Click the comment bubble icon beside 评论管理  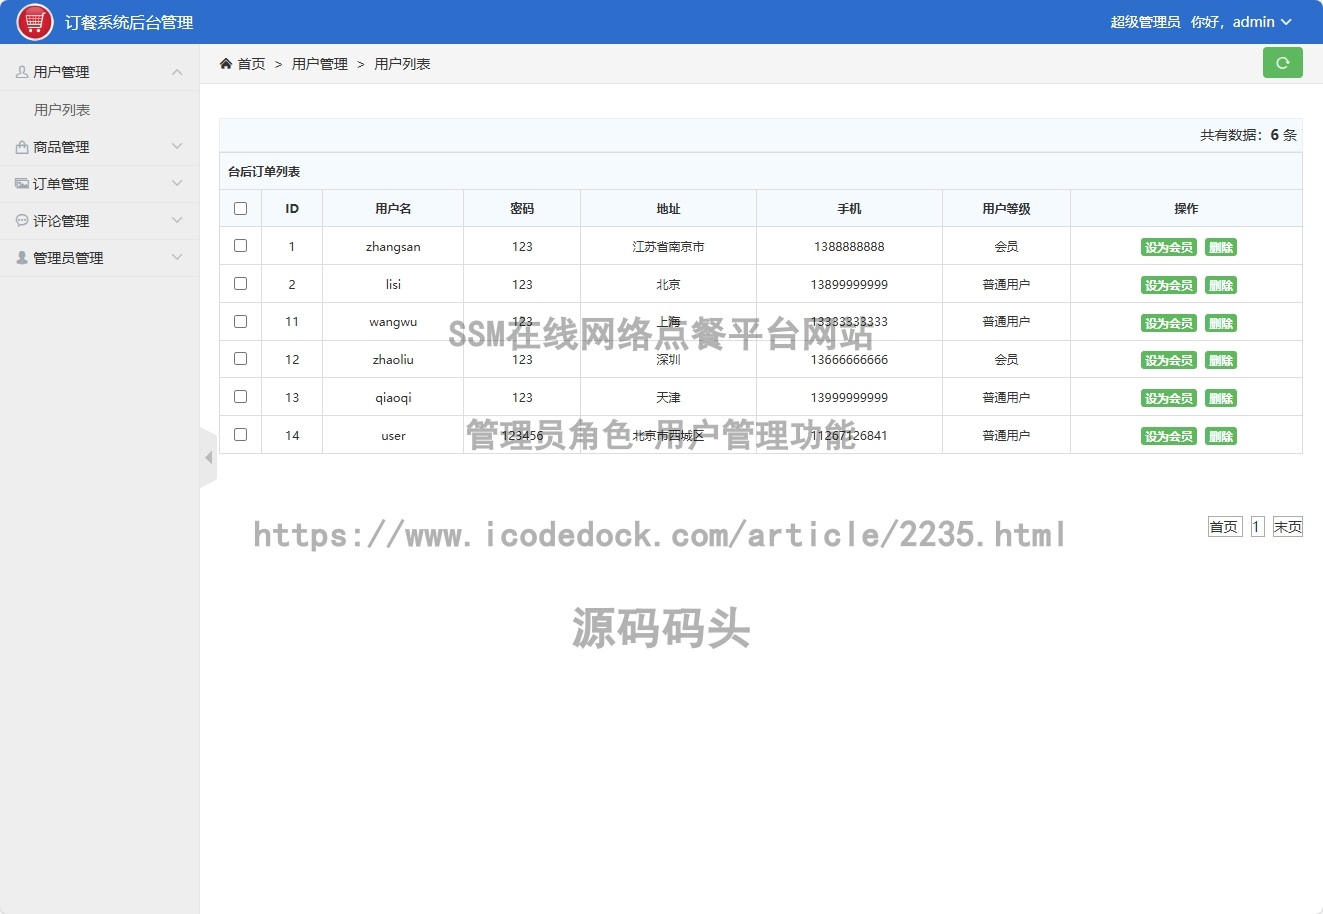click(22, 221)
